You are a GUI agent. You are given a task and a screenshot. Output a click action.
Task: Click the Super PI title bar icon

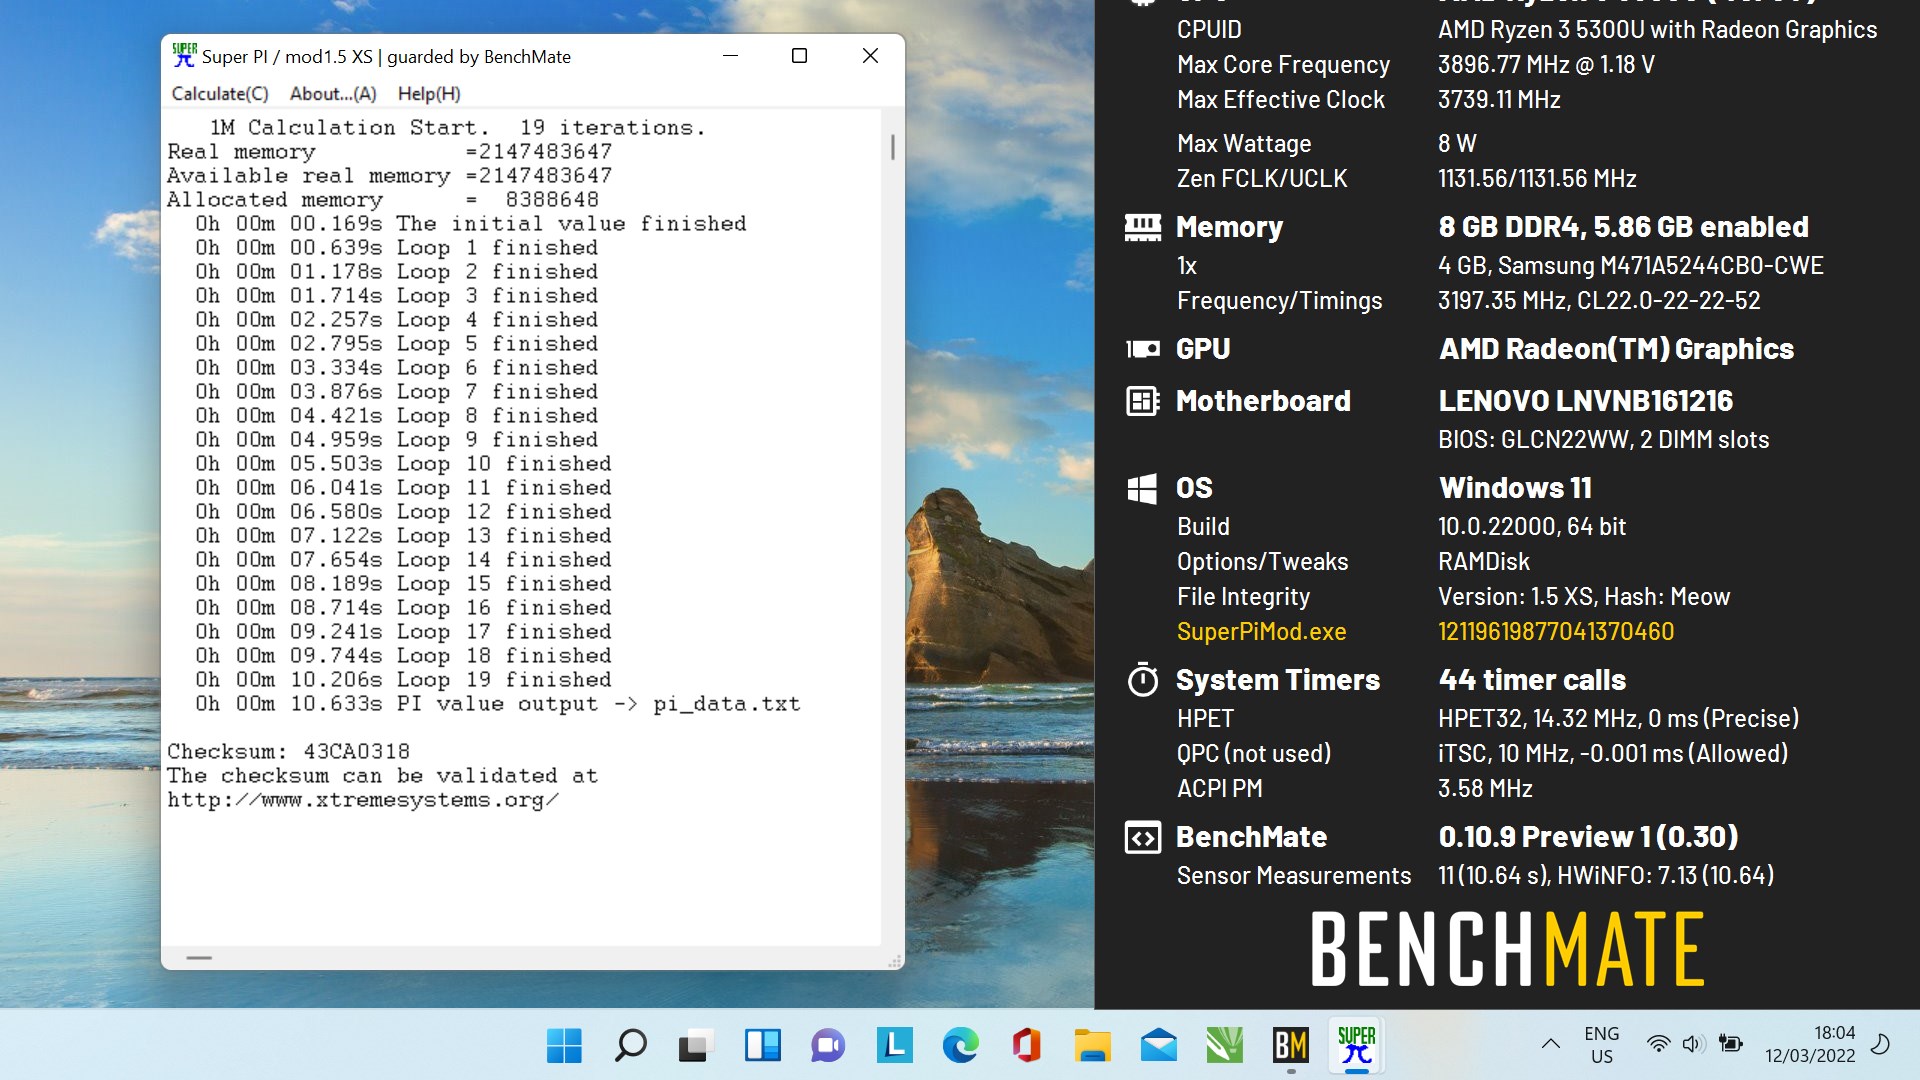pos(184,56)
